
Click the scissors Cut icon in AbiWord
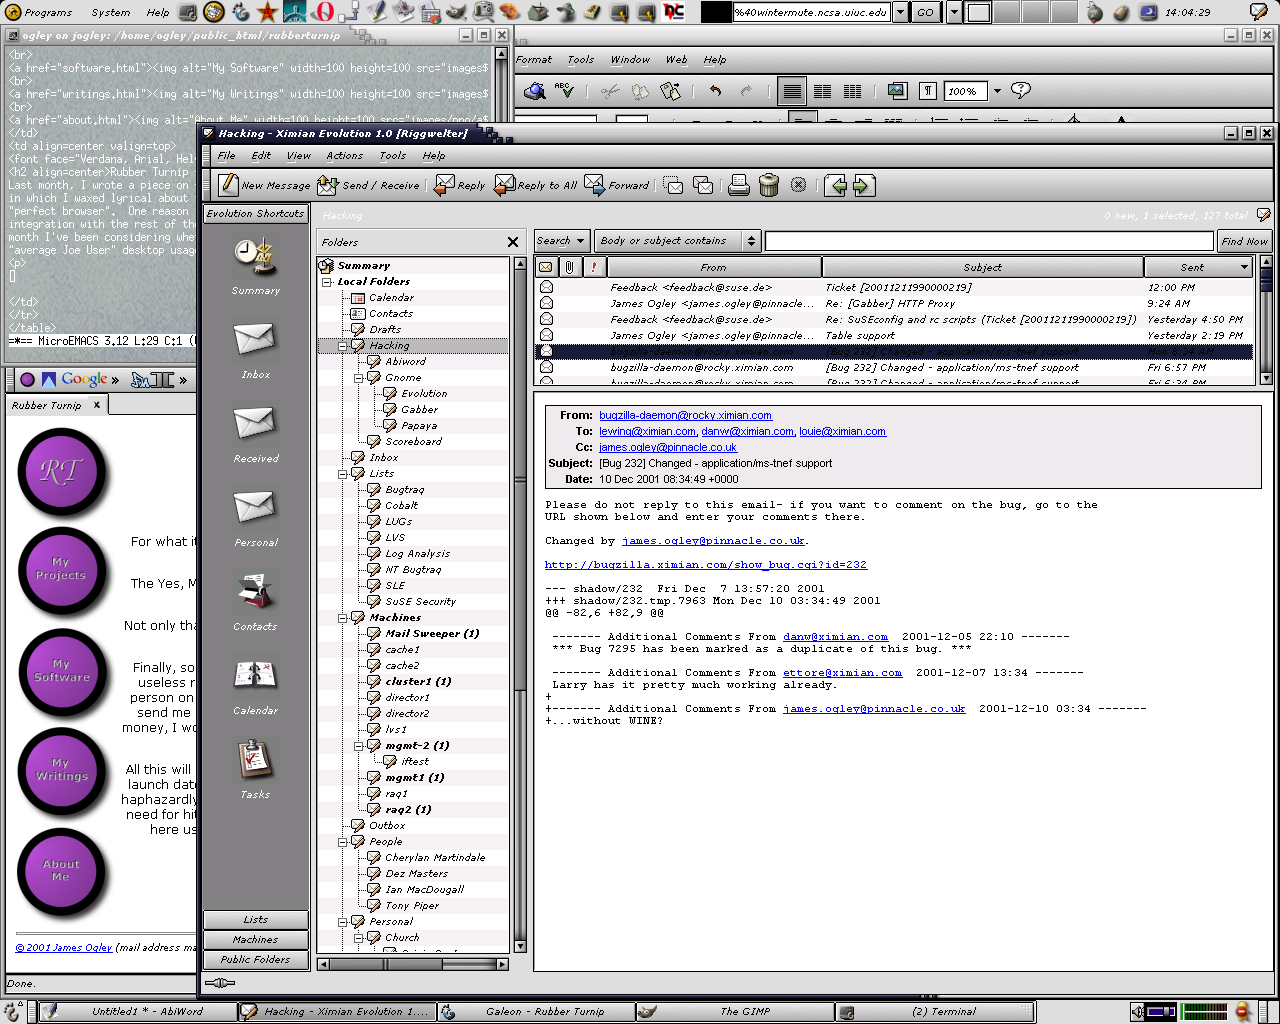pos(610,91)
